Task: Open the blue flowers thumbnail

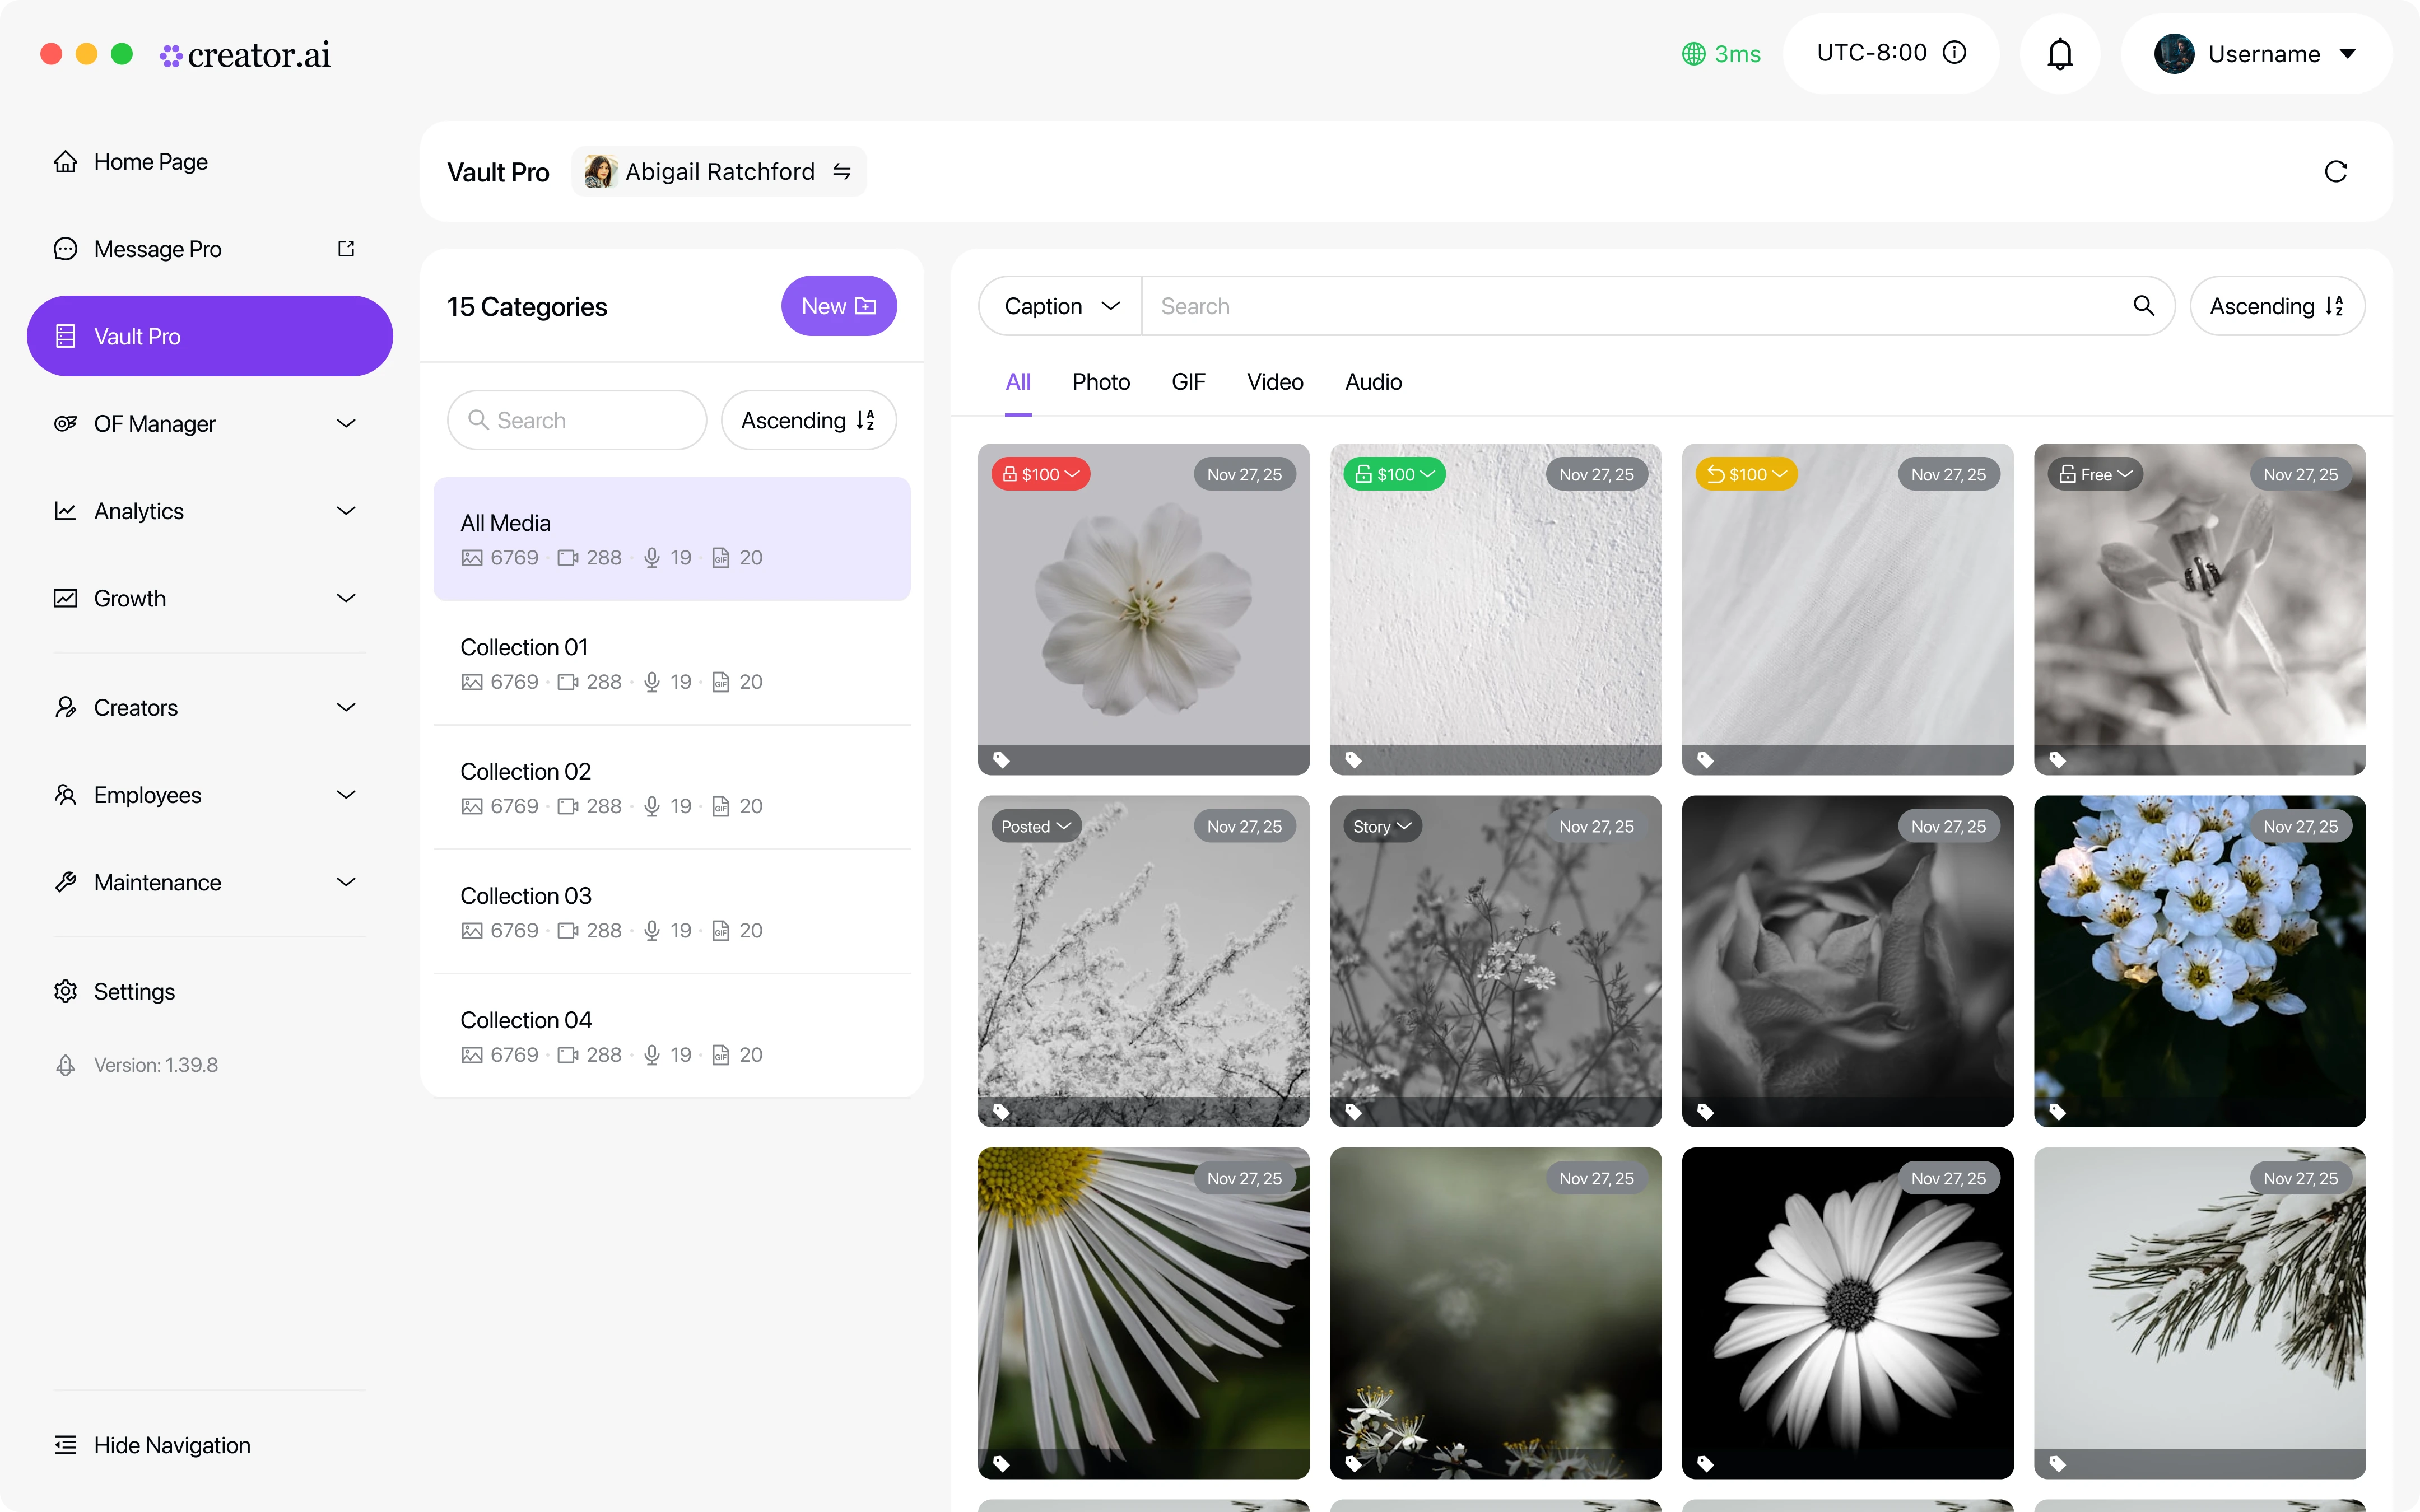Action: 2199,960
